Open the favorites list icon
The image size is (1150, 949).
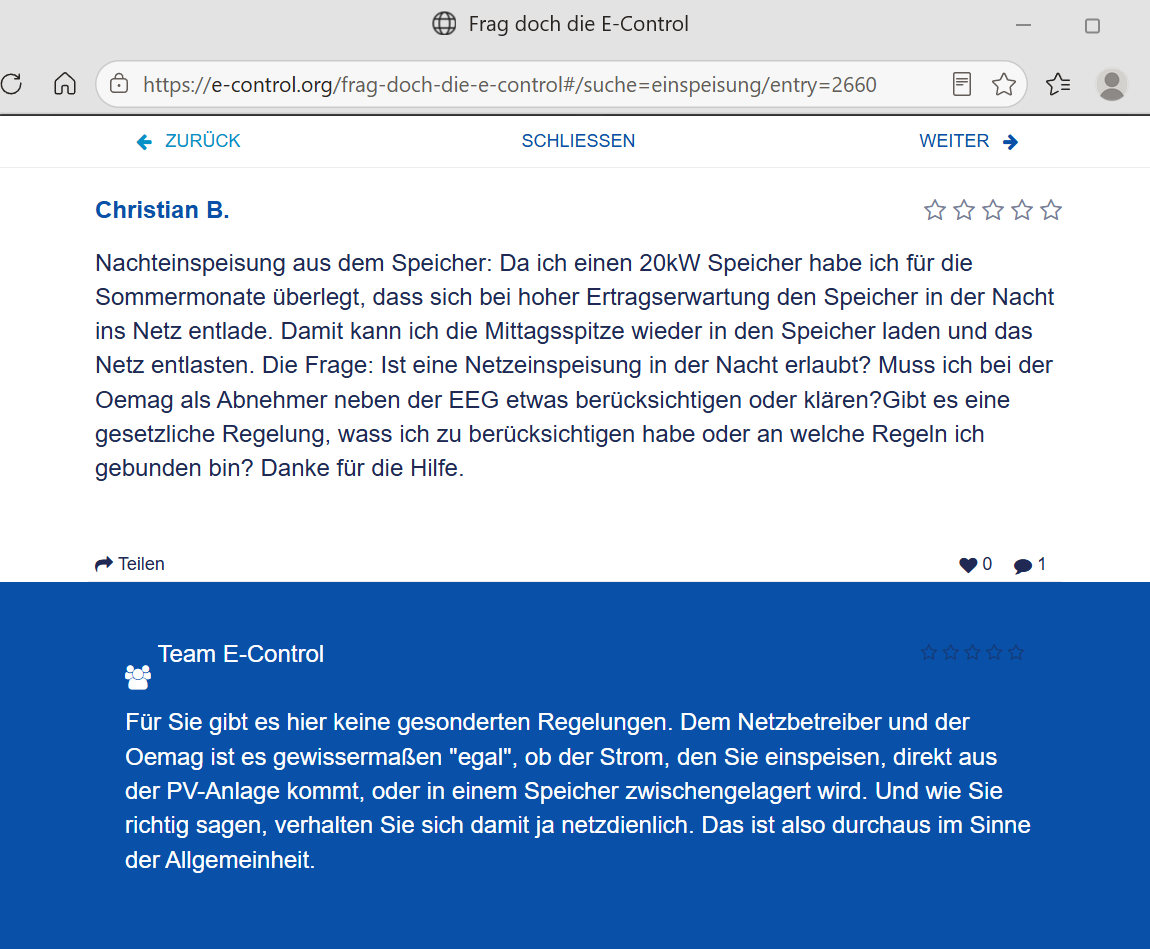click(x=1058, y=84)
